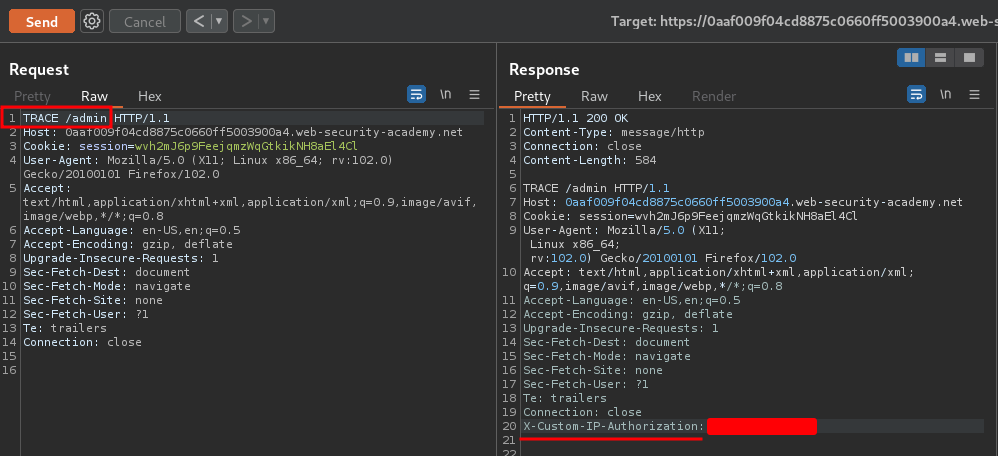Switch Response panel to Pretty tab

click(x=532, y=96)
